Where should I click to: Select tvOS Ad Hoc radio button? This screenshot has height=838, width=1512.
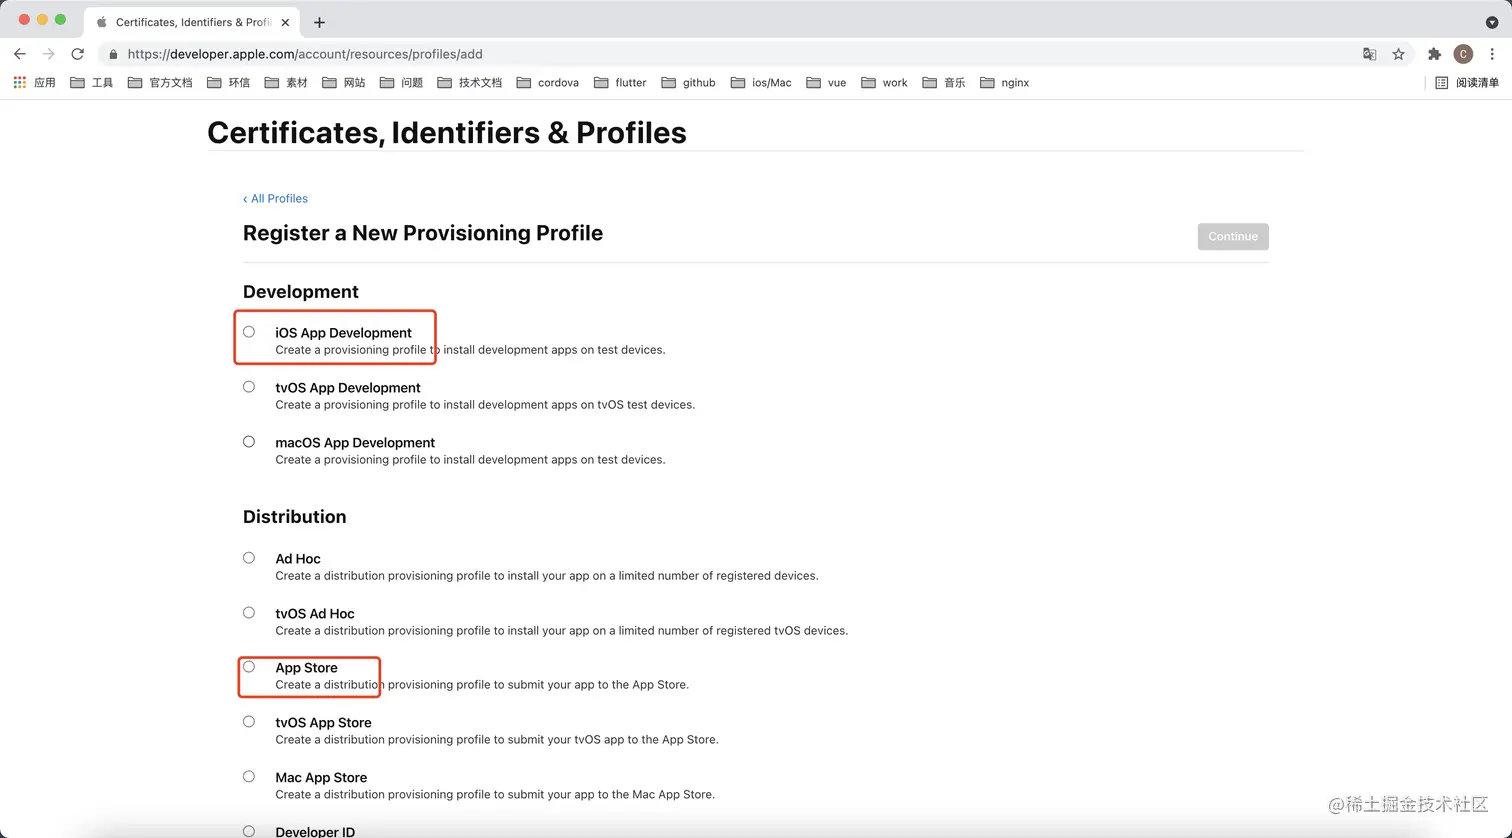(249, 613)
